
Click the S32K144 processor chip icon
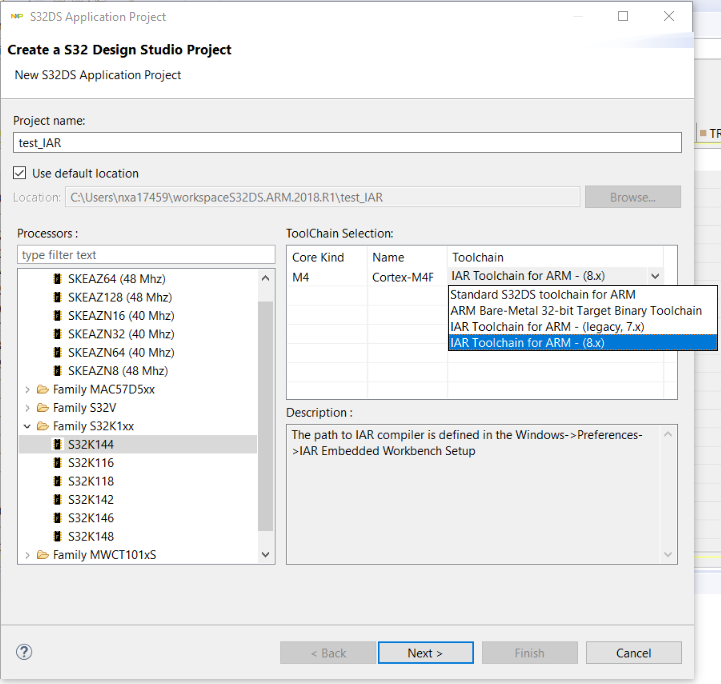click(58, 445)
